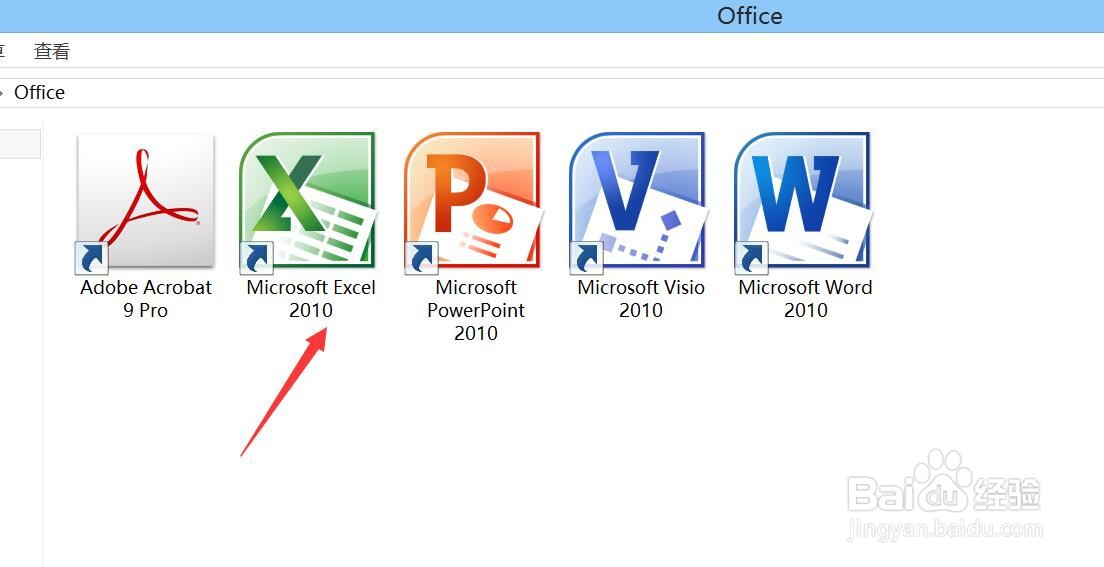Expand the breadcrumb chevron before Office
Viewport: 1104px width, 567px height.
[2, 93]
